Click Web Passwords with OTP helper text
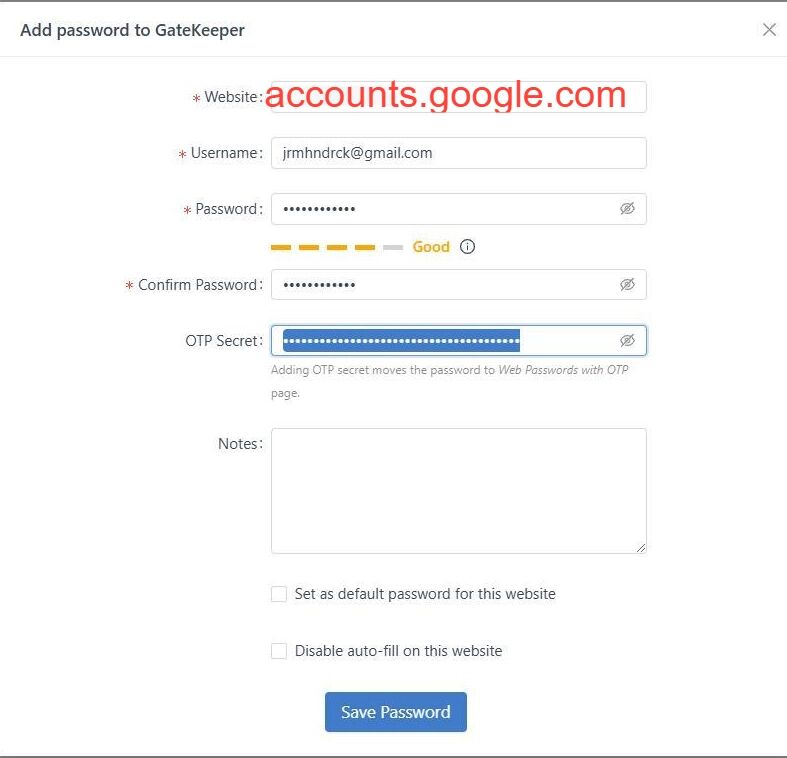The width and height of the screenshot is (787, 758). (x=563, y=370)
